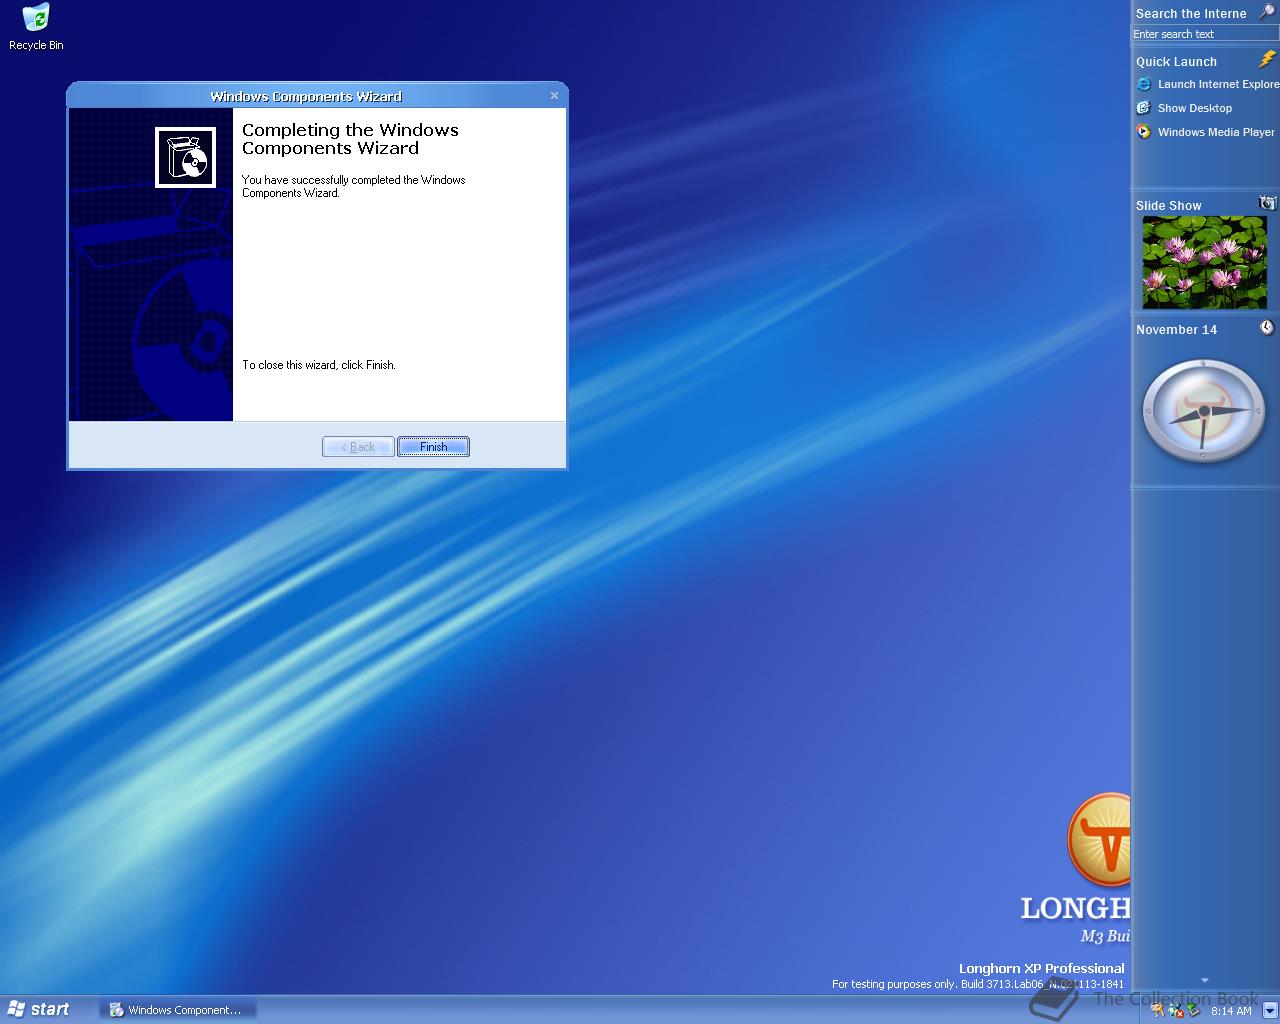Click the Internet Explorer icon in Quick Launch
This screenshot has width=1280, height=1024.
1144,84
